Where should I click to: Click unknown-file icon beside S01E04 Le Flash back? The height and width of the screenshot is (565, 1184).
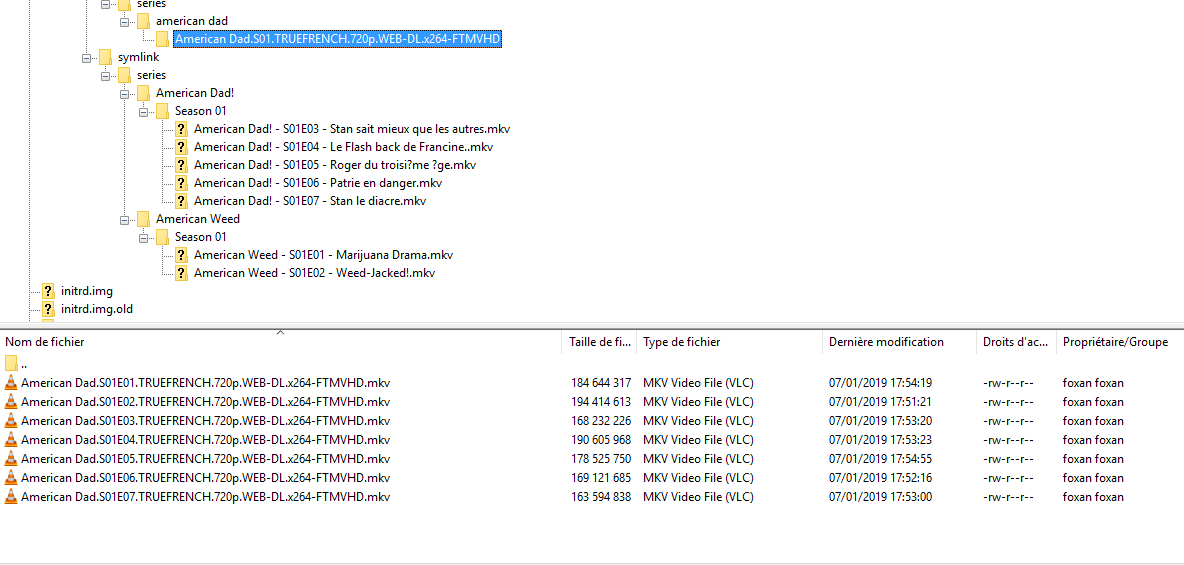[x=181, y=147]
